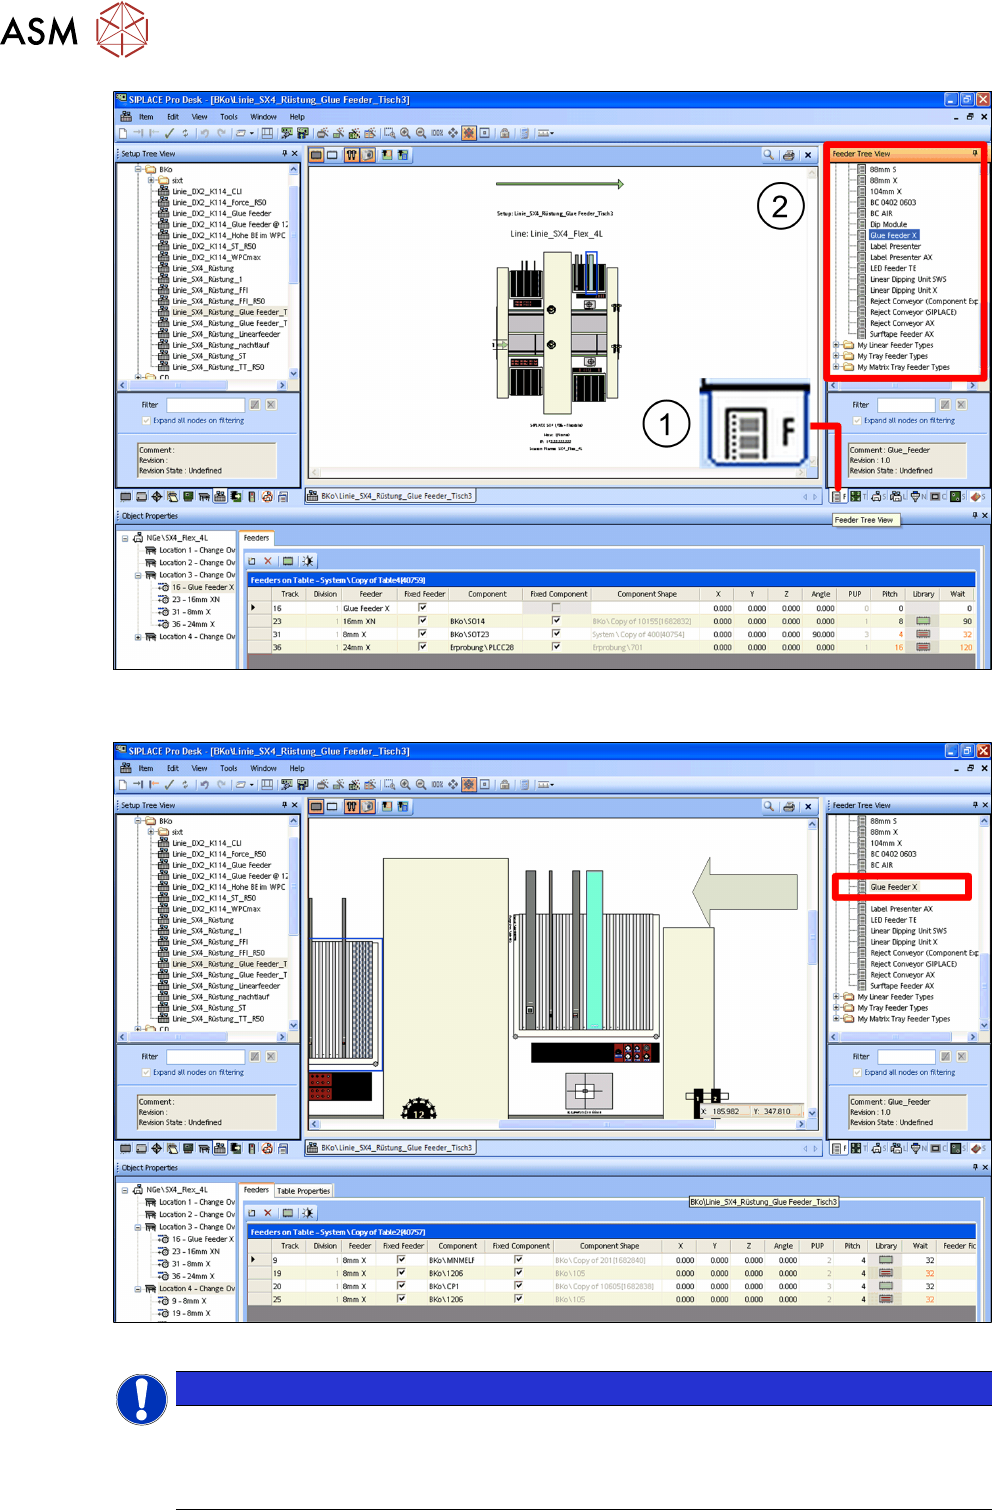Collapse Location 3 node in upper Object Properties
Image resolution: width=992 pixels, height=1510 pixels.
pos(138,575)
